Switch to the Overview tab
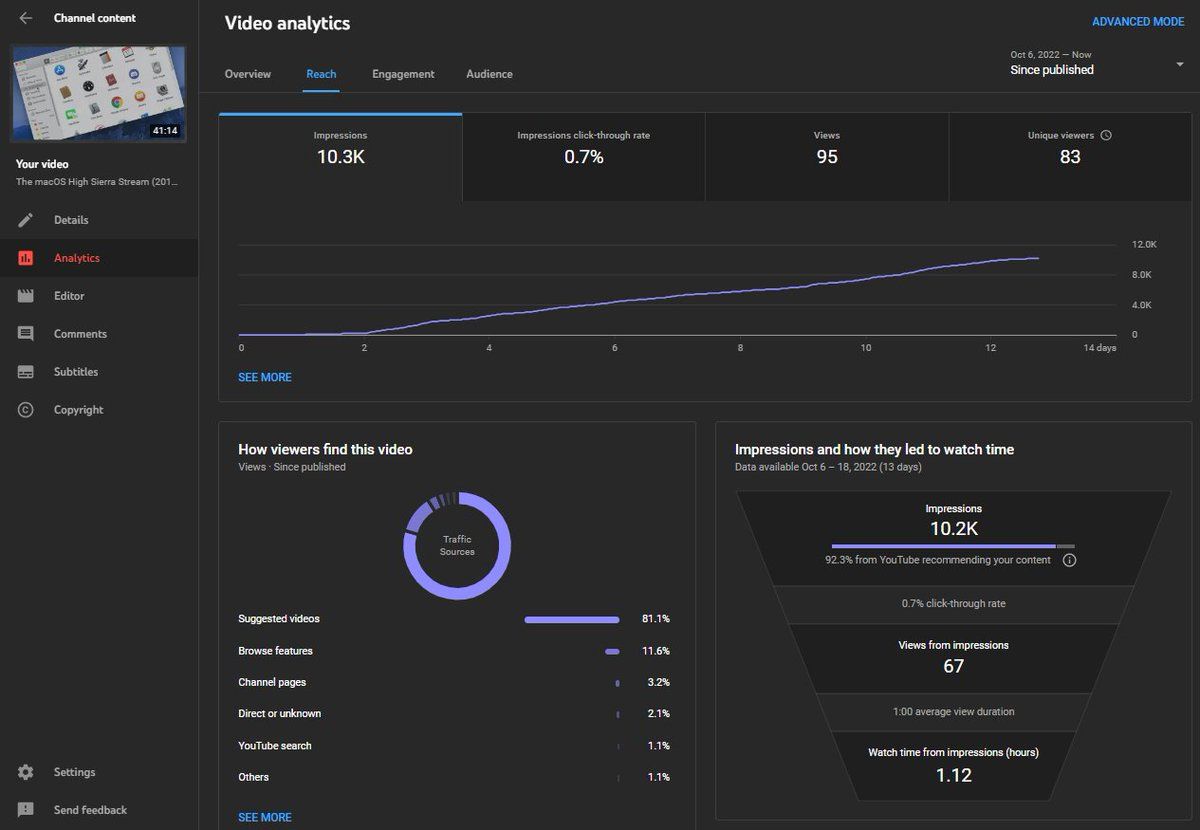Viewport: 1200px width, 830px height. click(x=247, y=74)
